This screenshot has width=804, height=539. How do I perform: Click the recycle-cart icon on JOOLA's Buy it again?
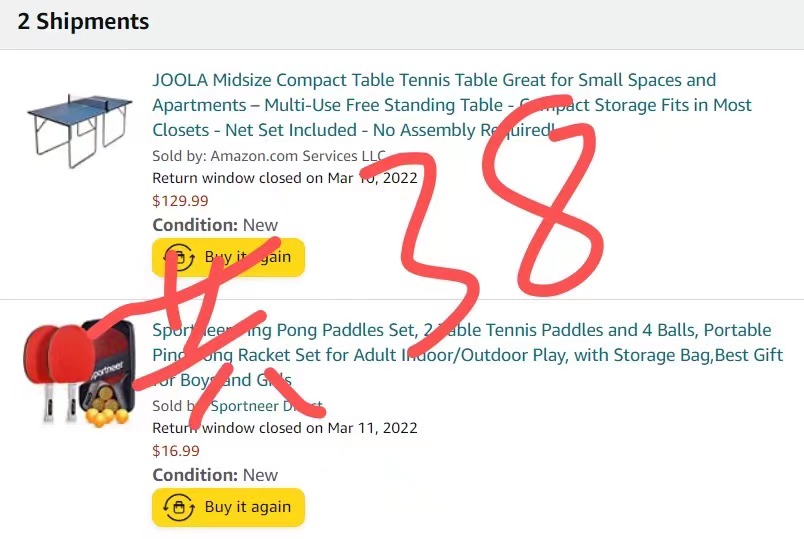178,257
